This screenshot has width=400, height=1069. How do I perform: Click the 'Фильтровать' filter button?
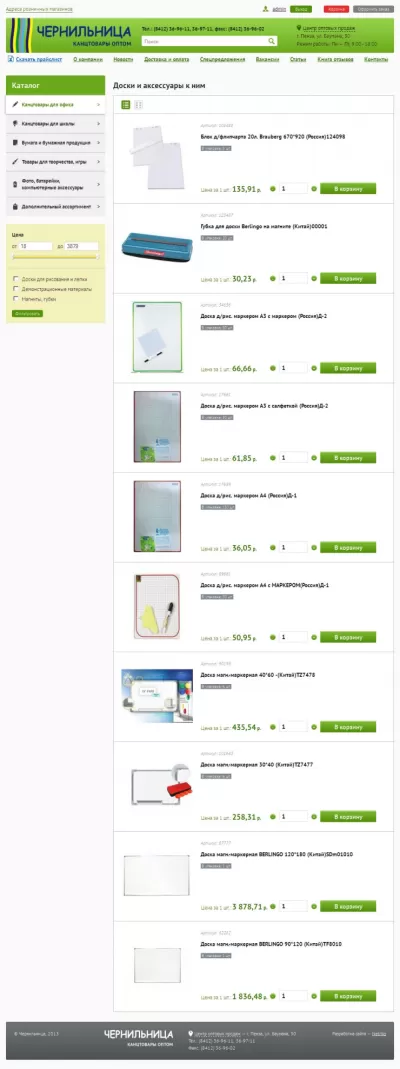[27, 314]
